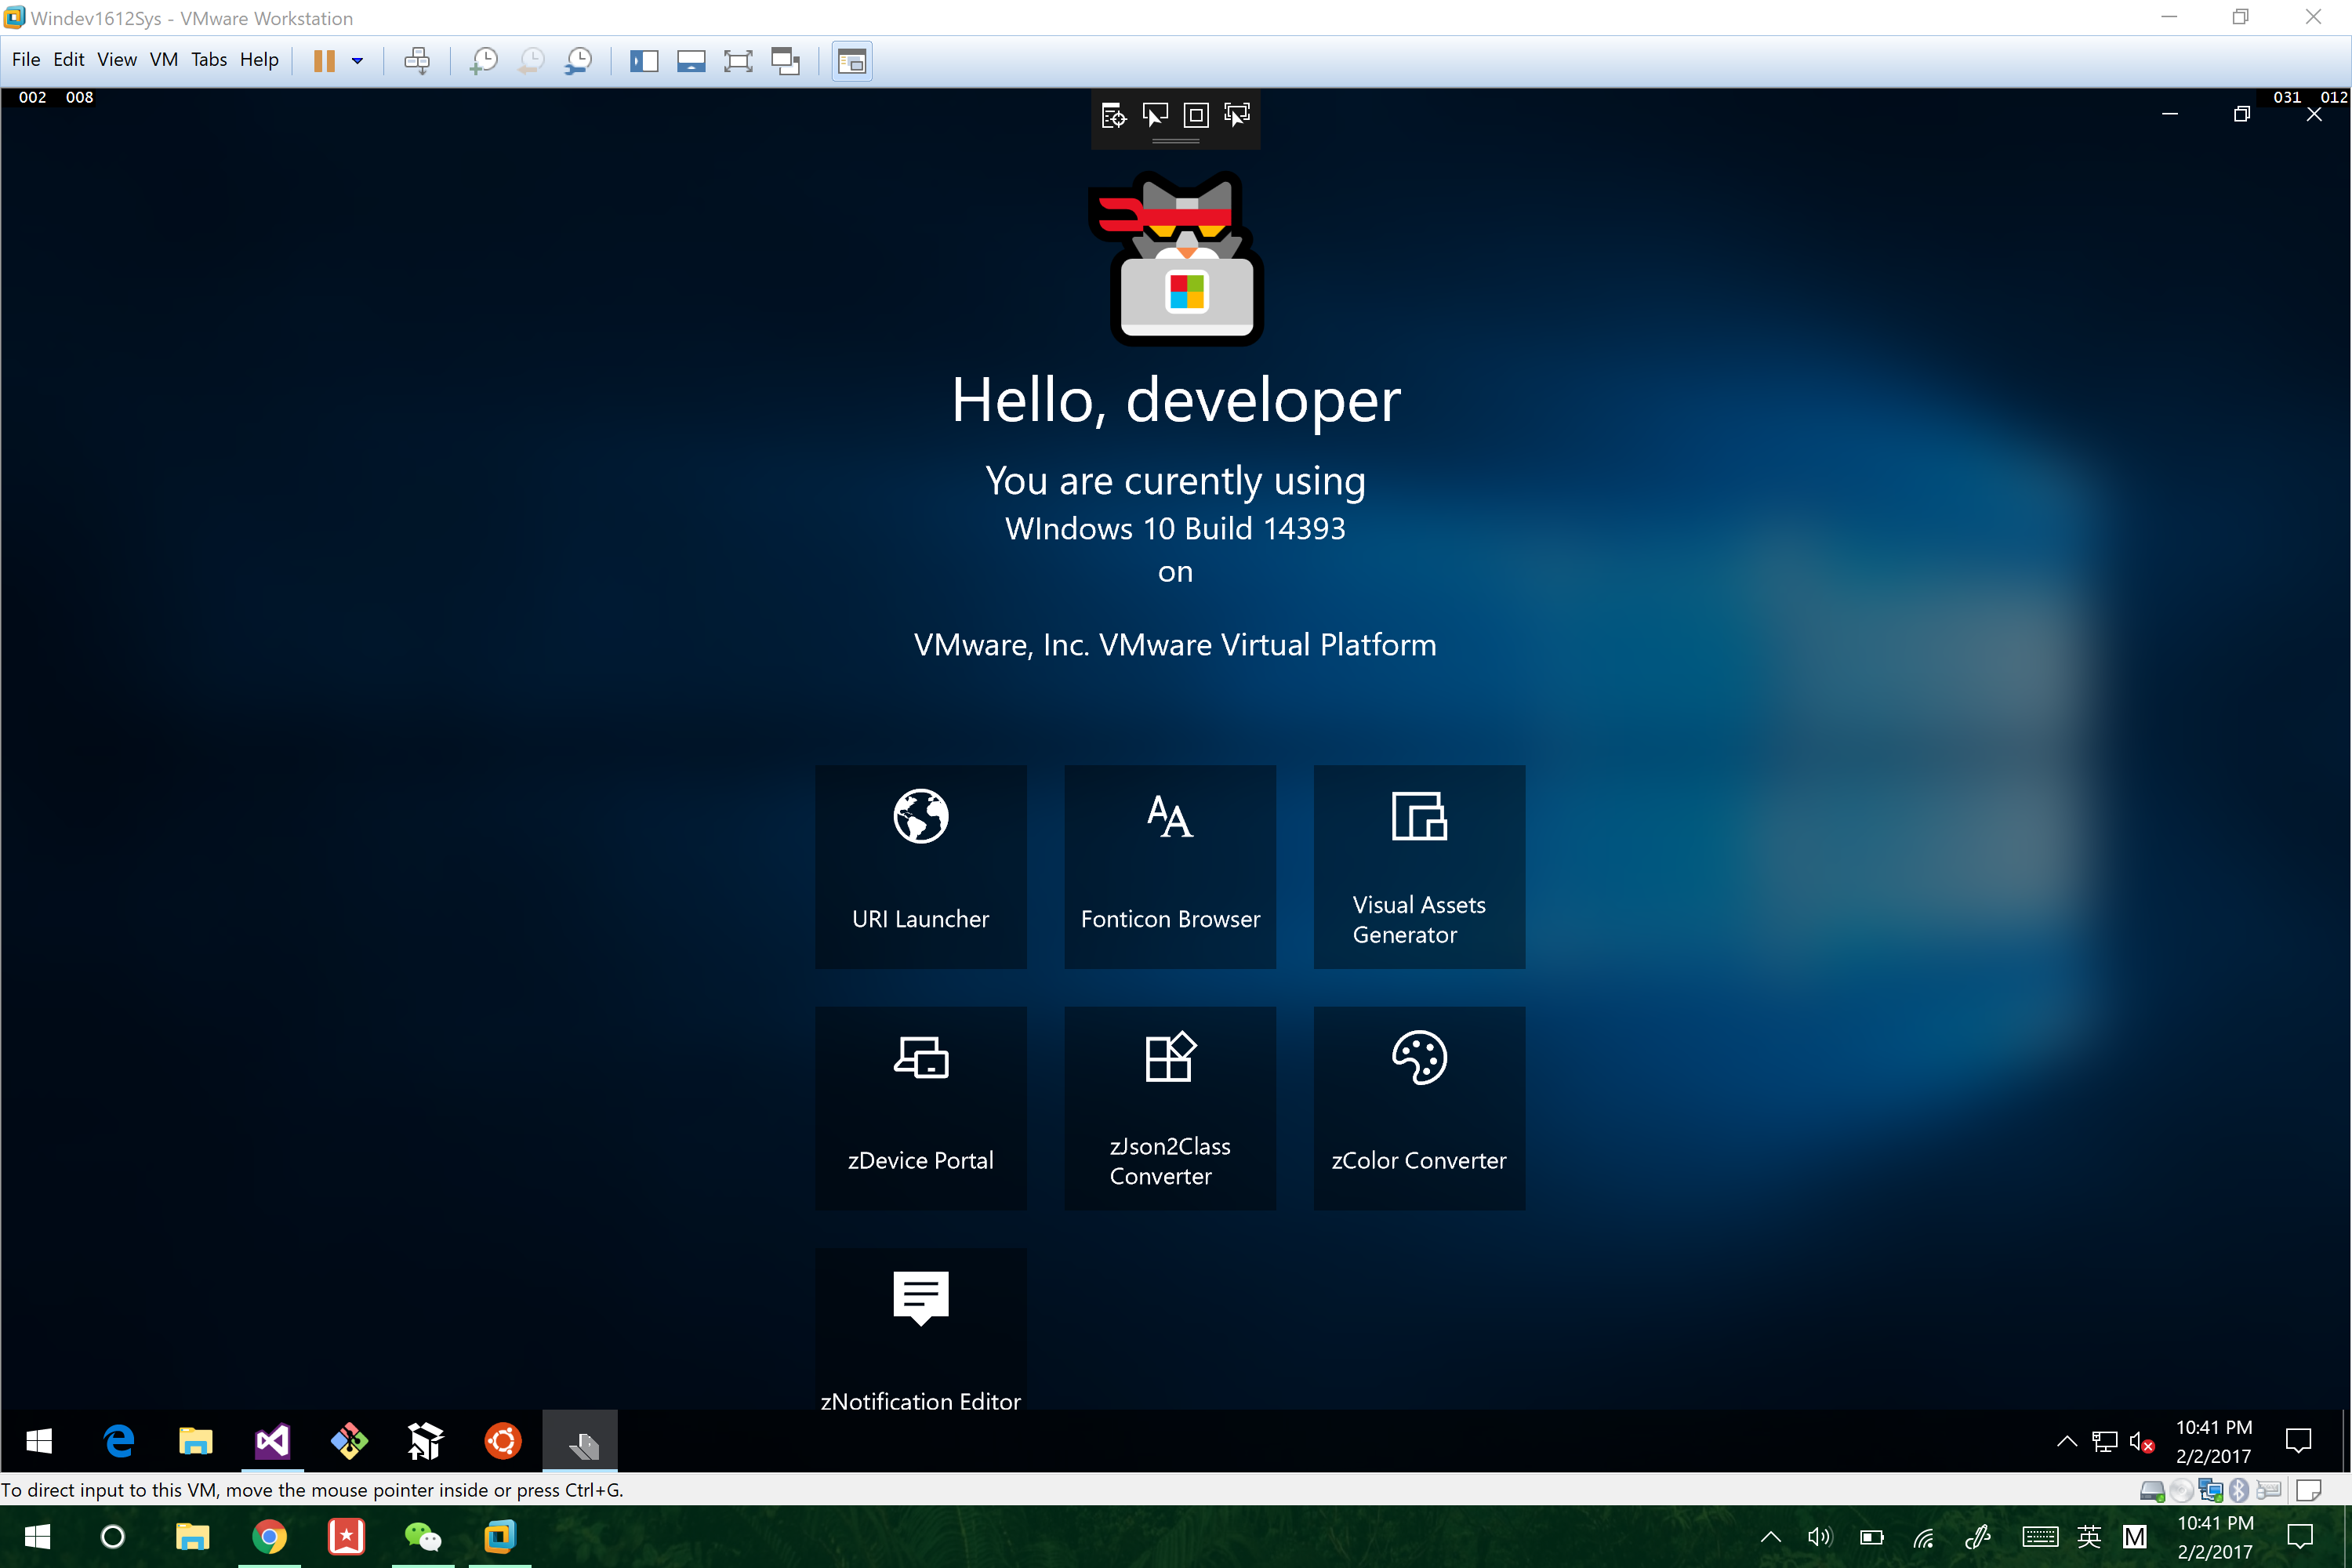
Task: Open the guest VM Start menu
Action: tap(39, 1441)
